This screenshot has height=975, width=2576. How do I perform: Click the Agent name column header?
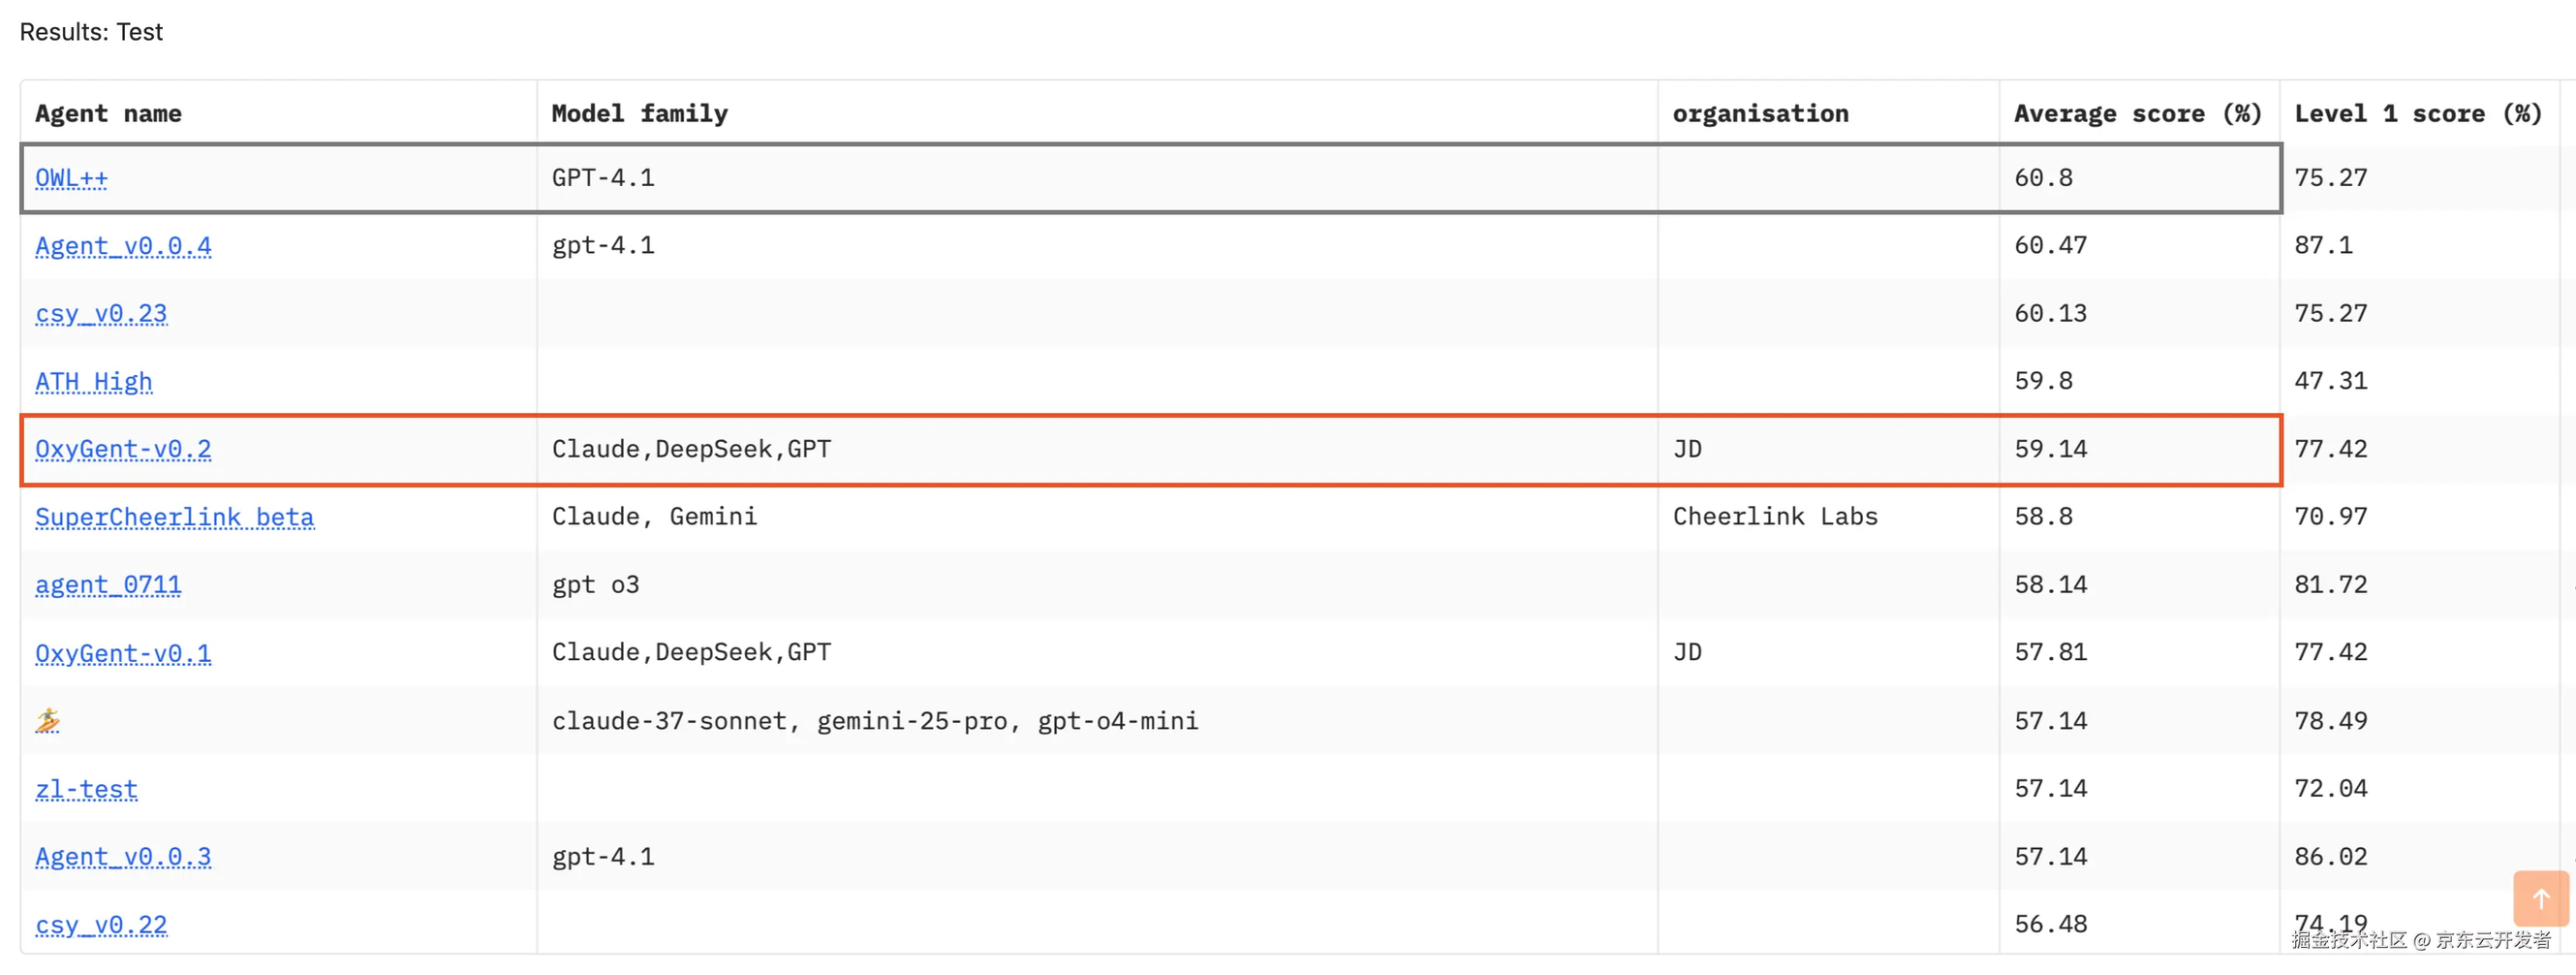[x=108, y=114]
